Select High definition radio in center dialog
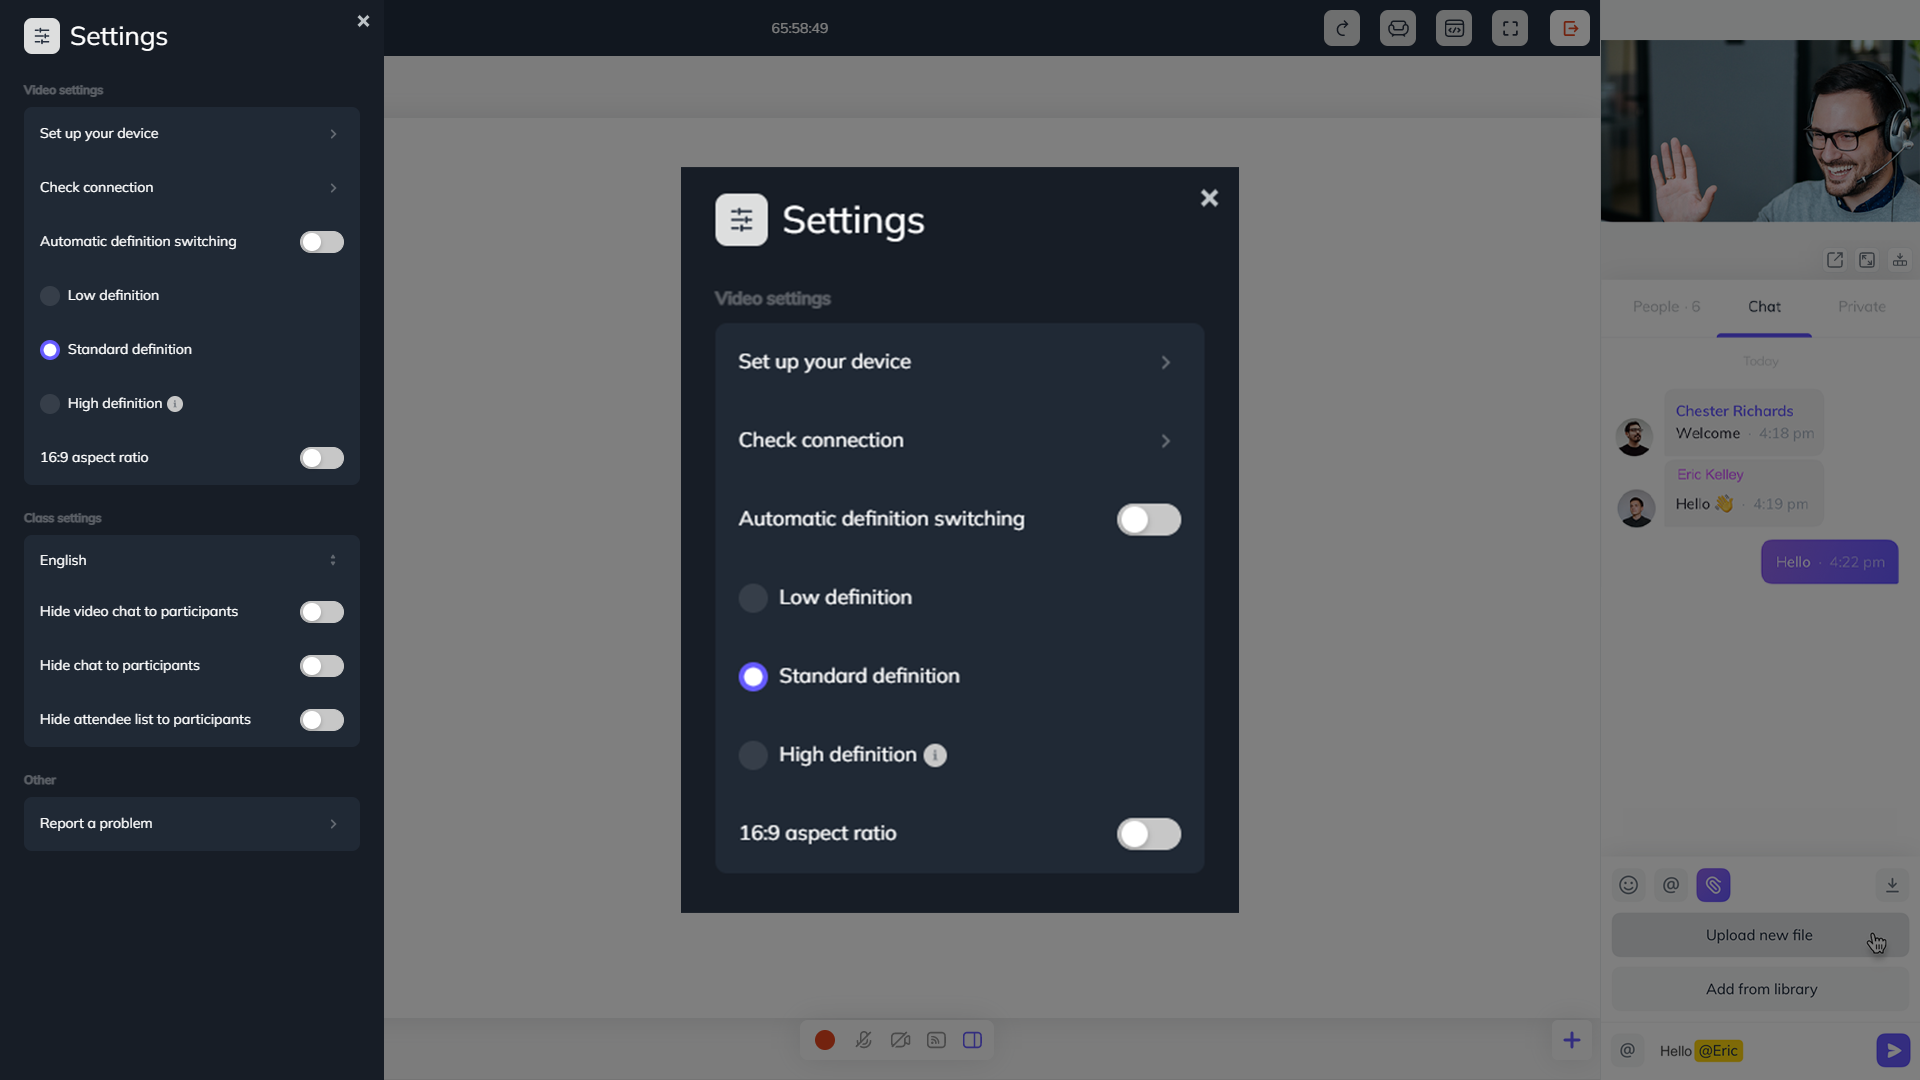 pos(753,755)
